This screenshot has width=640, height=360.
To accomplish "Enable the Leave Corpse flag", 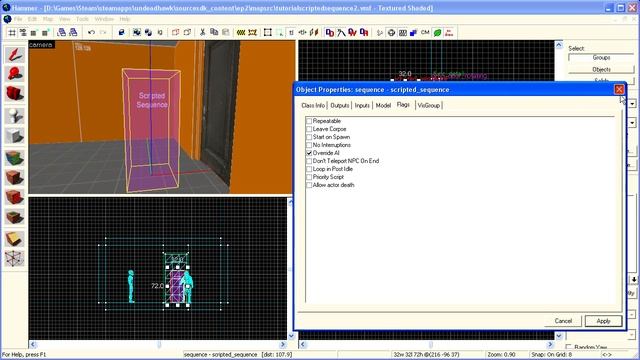I will 309,129.
